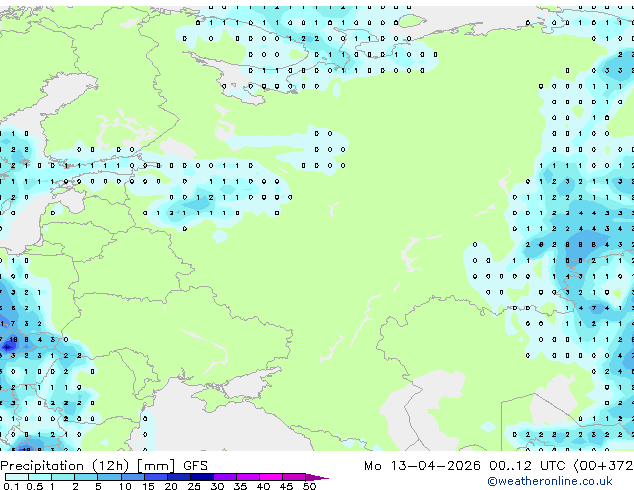Click the '35' legend scale label

pos(240,486)
